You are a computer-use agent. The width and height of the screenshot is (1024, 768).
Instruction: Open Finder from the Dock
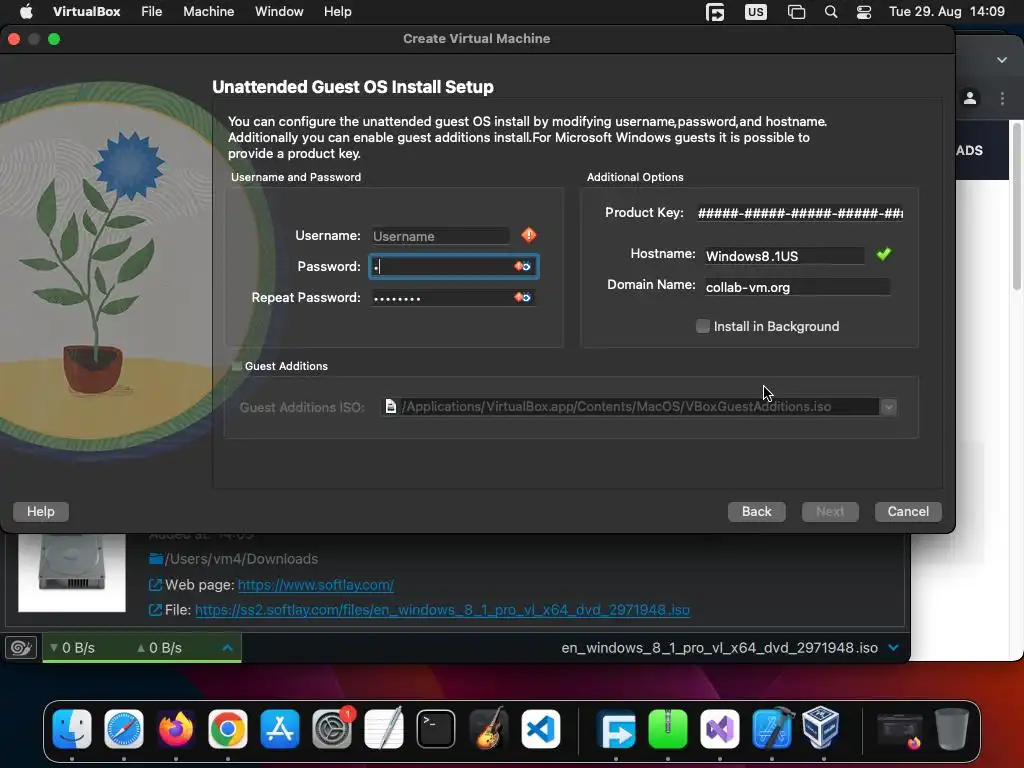pos(72,728)
